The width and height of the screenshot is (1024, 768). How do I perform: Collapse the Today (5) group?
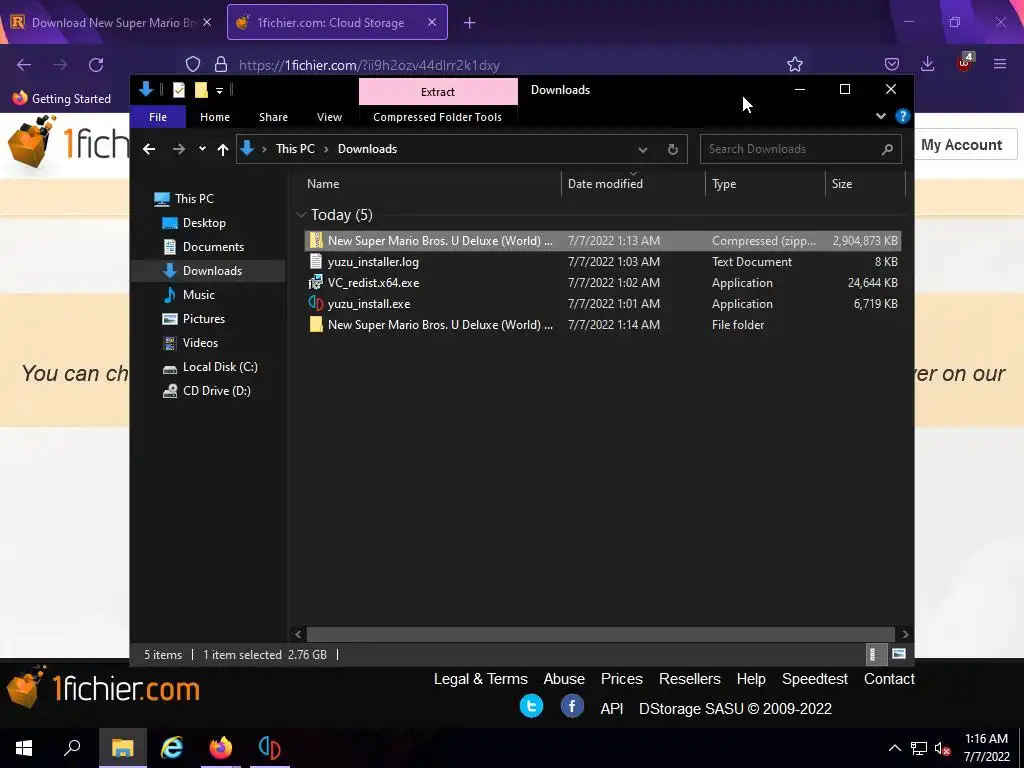pyautogui.click(x=301, y=215)
